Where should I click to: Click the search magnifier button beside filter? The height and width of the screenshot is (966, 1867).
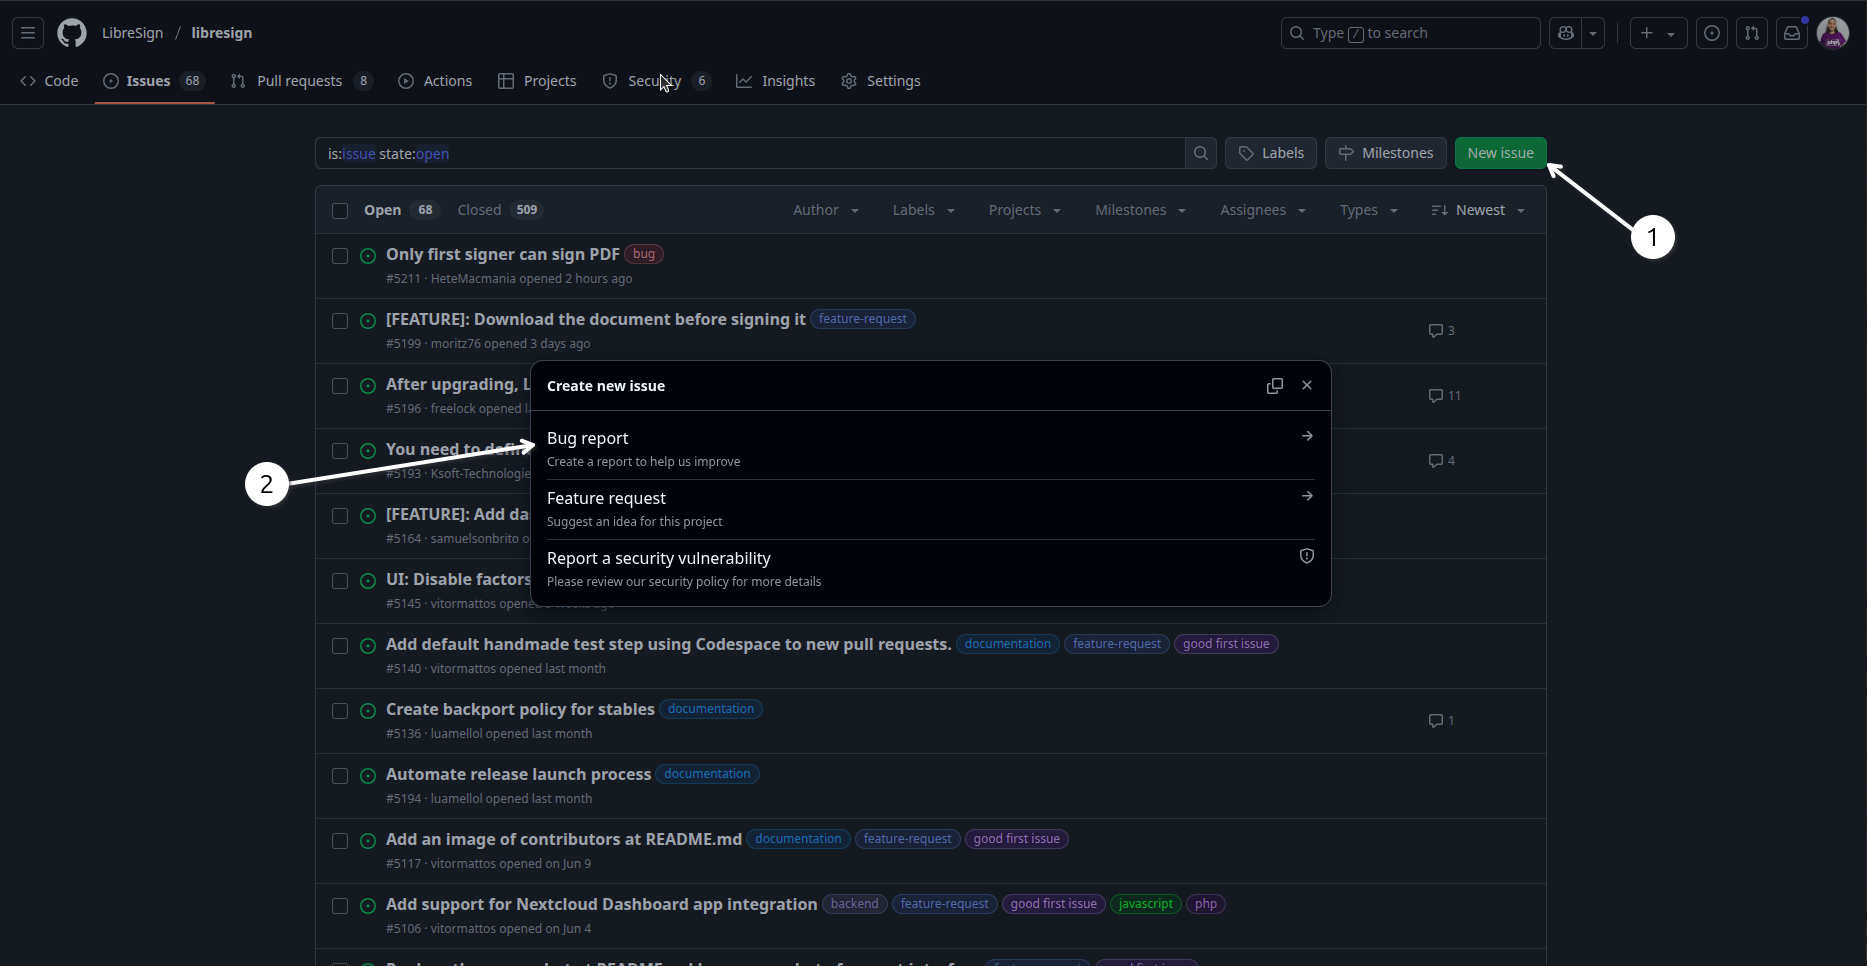(x=1201, y=153)
